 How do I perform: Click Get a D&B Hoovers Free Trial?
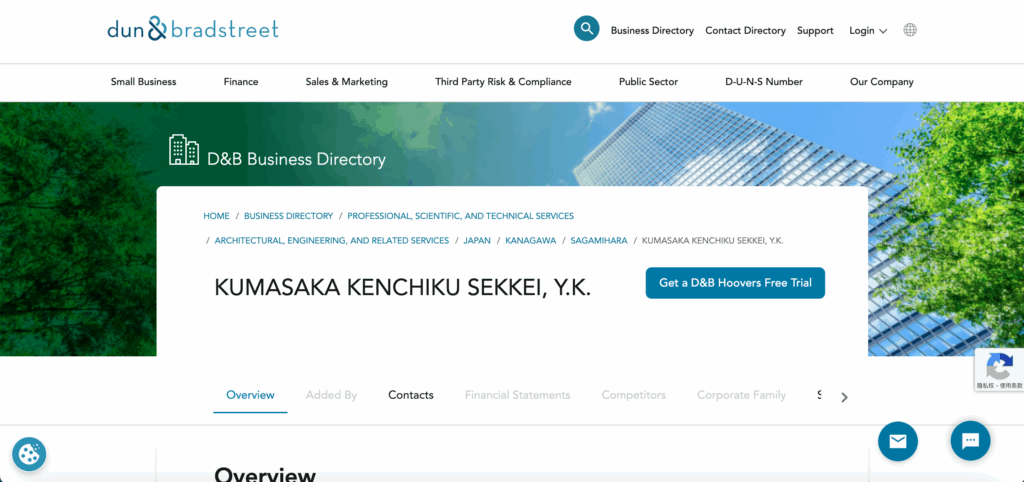pyautogui.click(x=735, y=283)
